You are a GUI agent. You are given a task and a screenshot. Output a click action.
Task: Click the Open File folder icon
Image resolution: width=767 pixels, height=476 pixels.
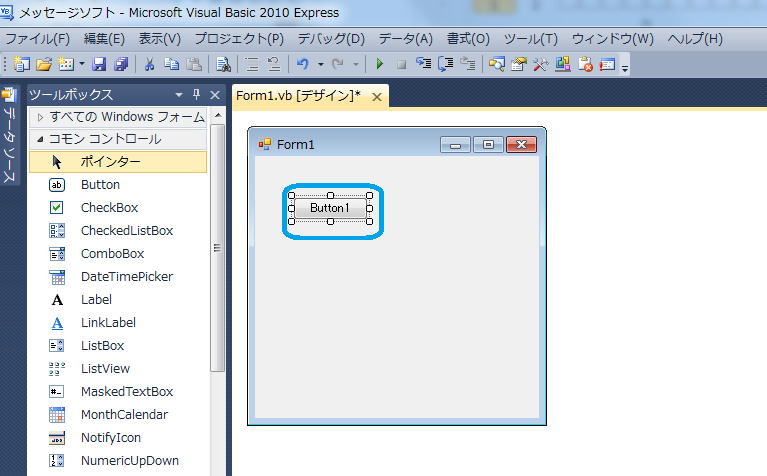[x=44, y=64]
